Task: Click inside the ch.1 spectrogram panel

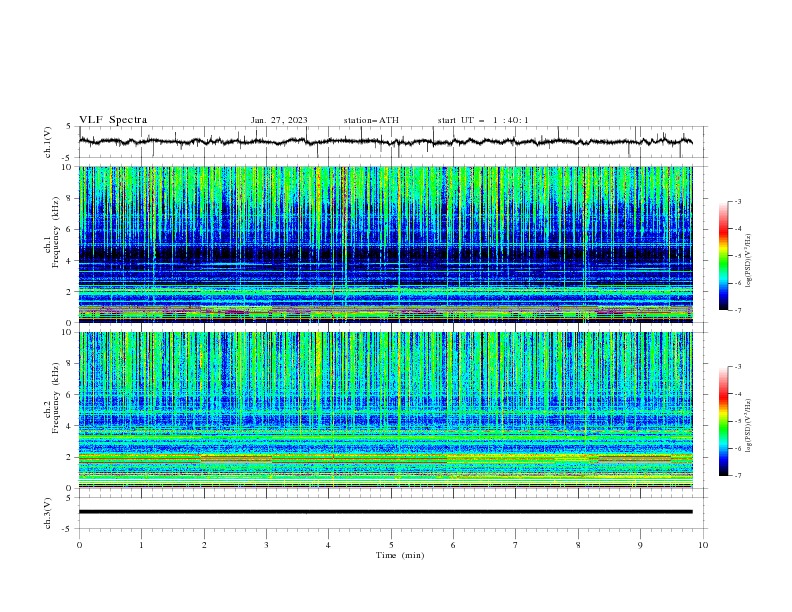Action: click(x=385, y=244)
